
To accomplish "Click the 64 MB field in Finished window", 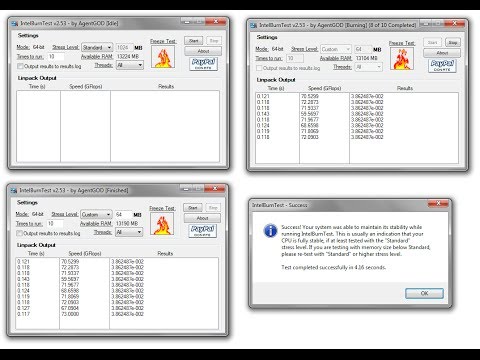I will coord(123,214).
